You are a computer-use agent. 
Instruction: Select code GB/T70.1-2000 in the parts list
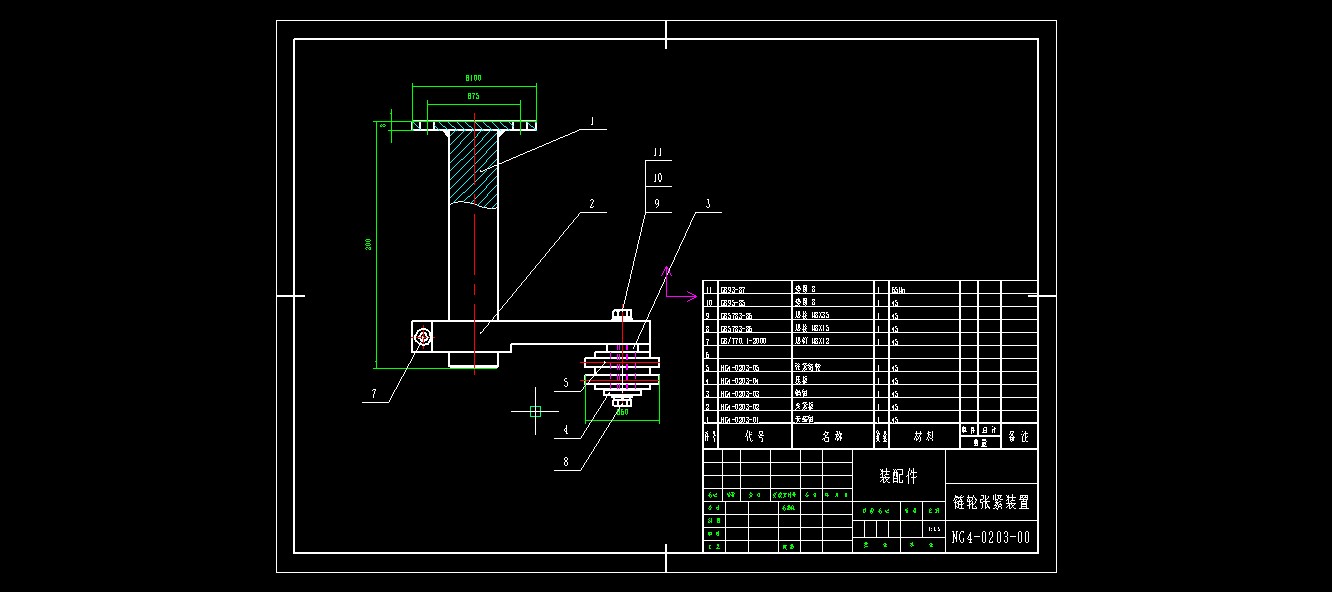point(743,341)
